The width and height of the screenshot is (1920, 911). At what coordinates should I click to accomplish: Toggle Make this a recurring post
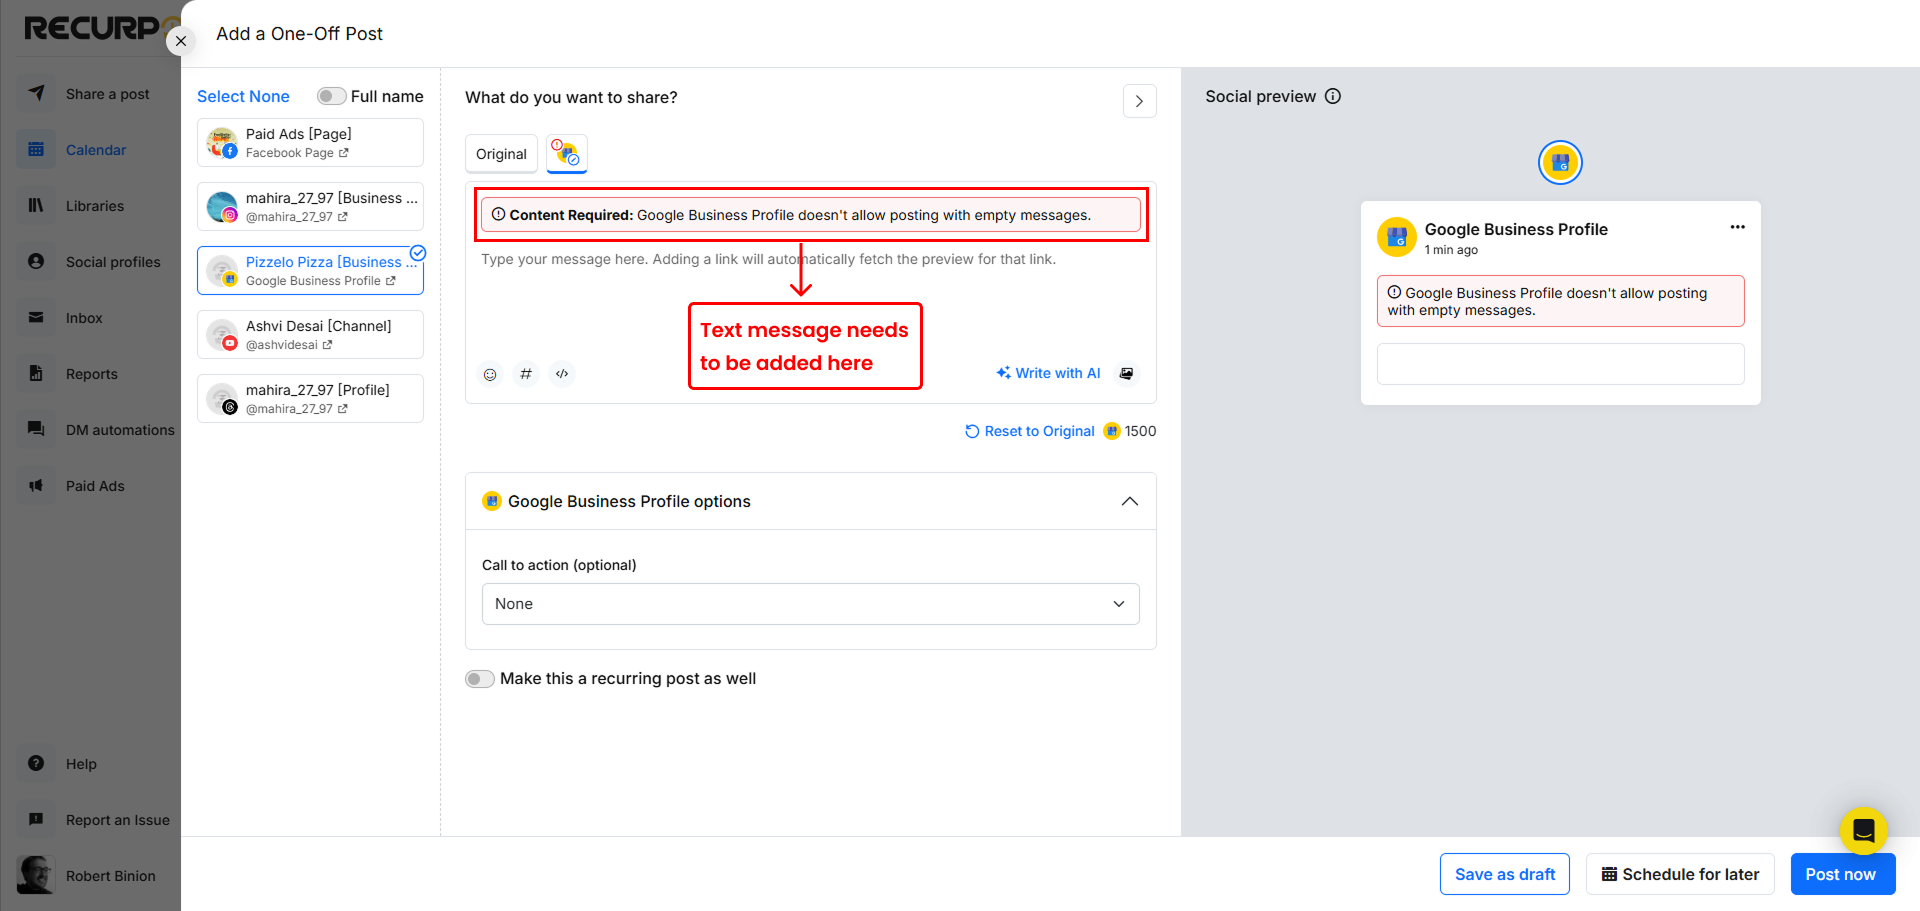point(480,679)
